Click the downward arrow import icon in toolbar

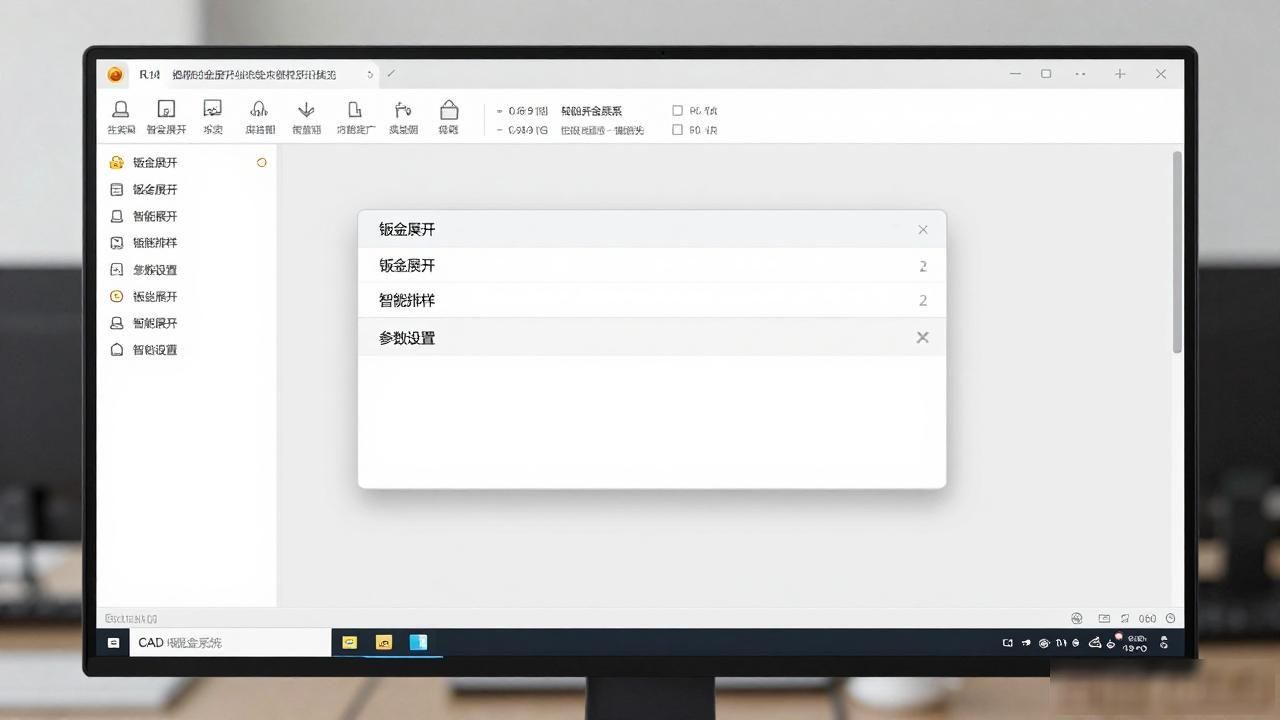(x=306, y=109)
